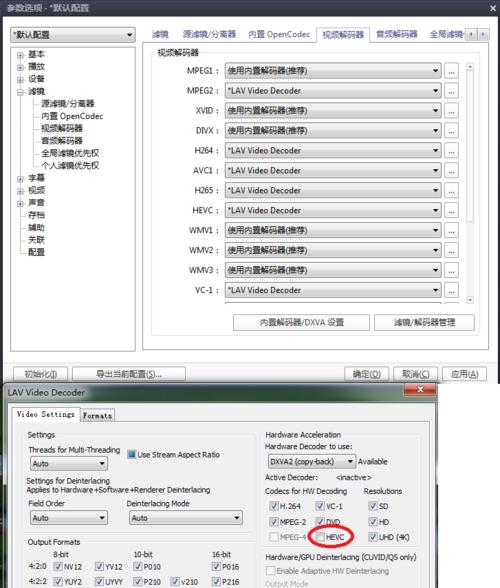Viewport: 500px width, 588px height.
Task: Switch to the 音频解码器 tab
Action: (397, 34)
